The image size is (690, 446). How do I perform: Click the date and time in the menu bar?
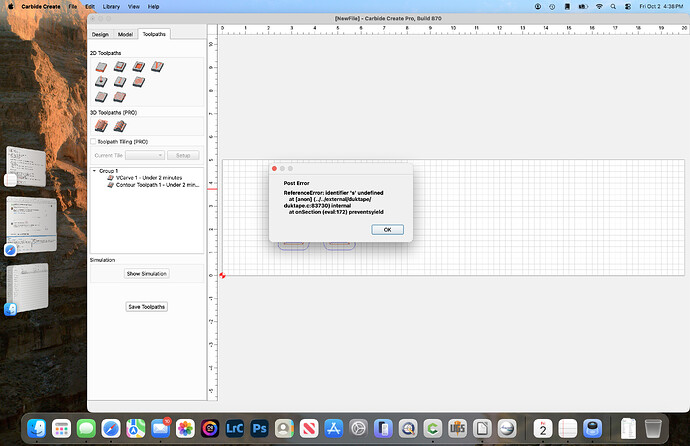661,7
